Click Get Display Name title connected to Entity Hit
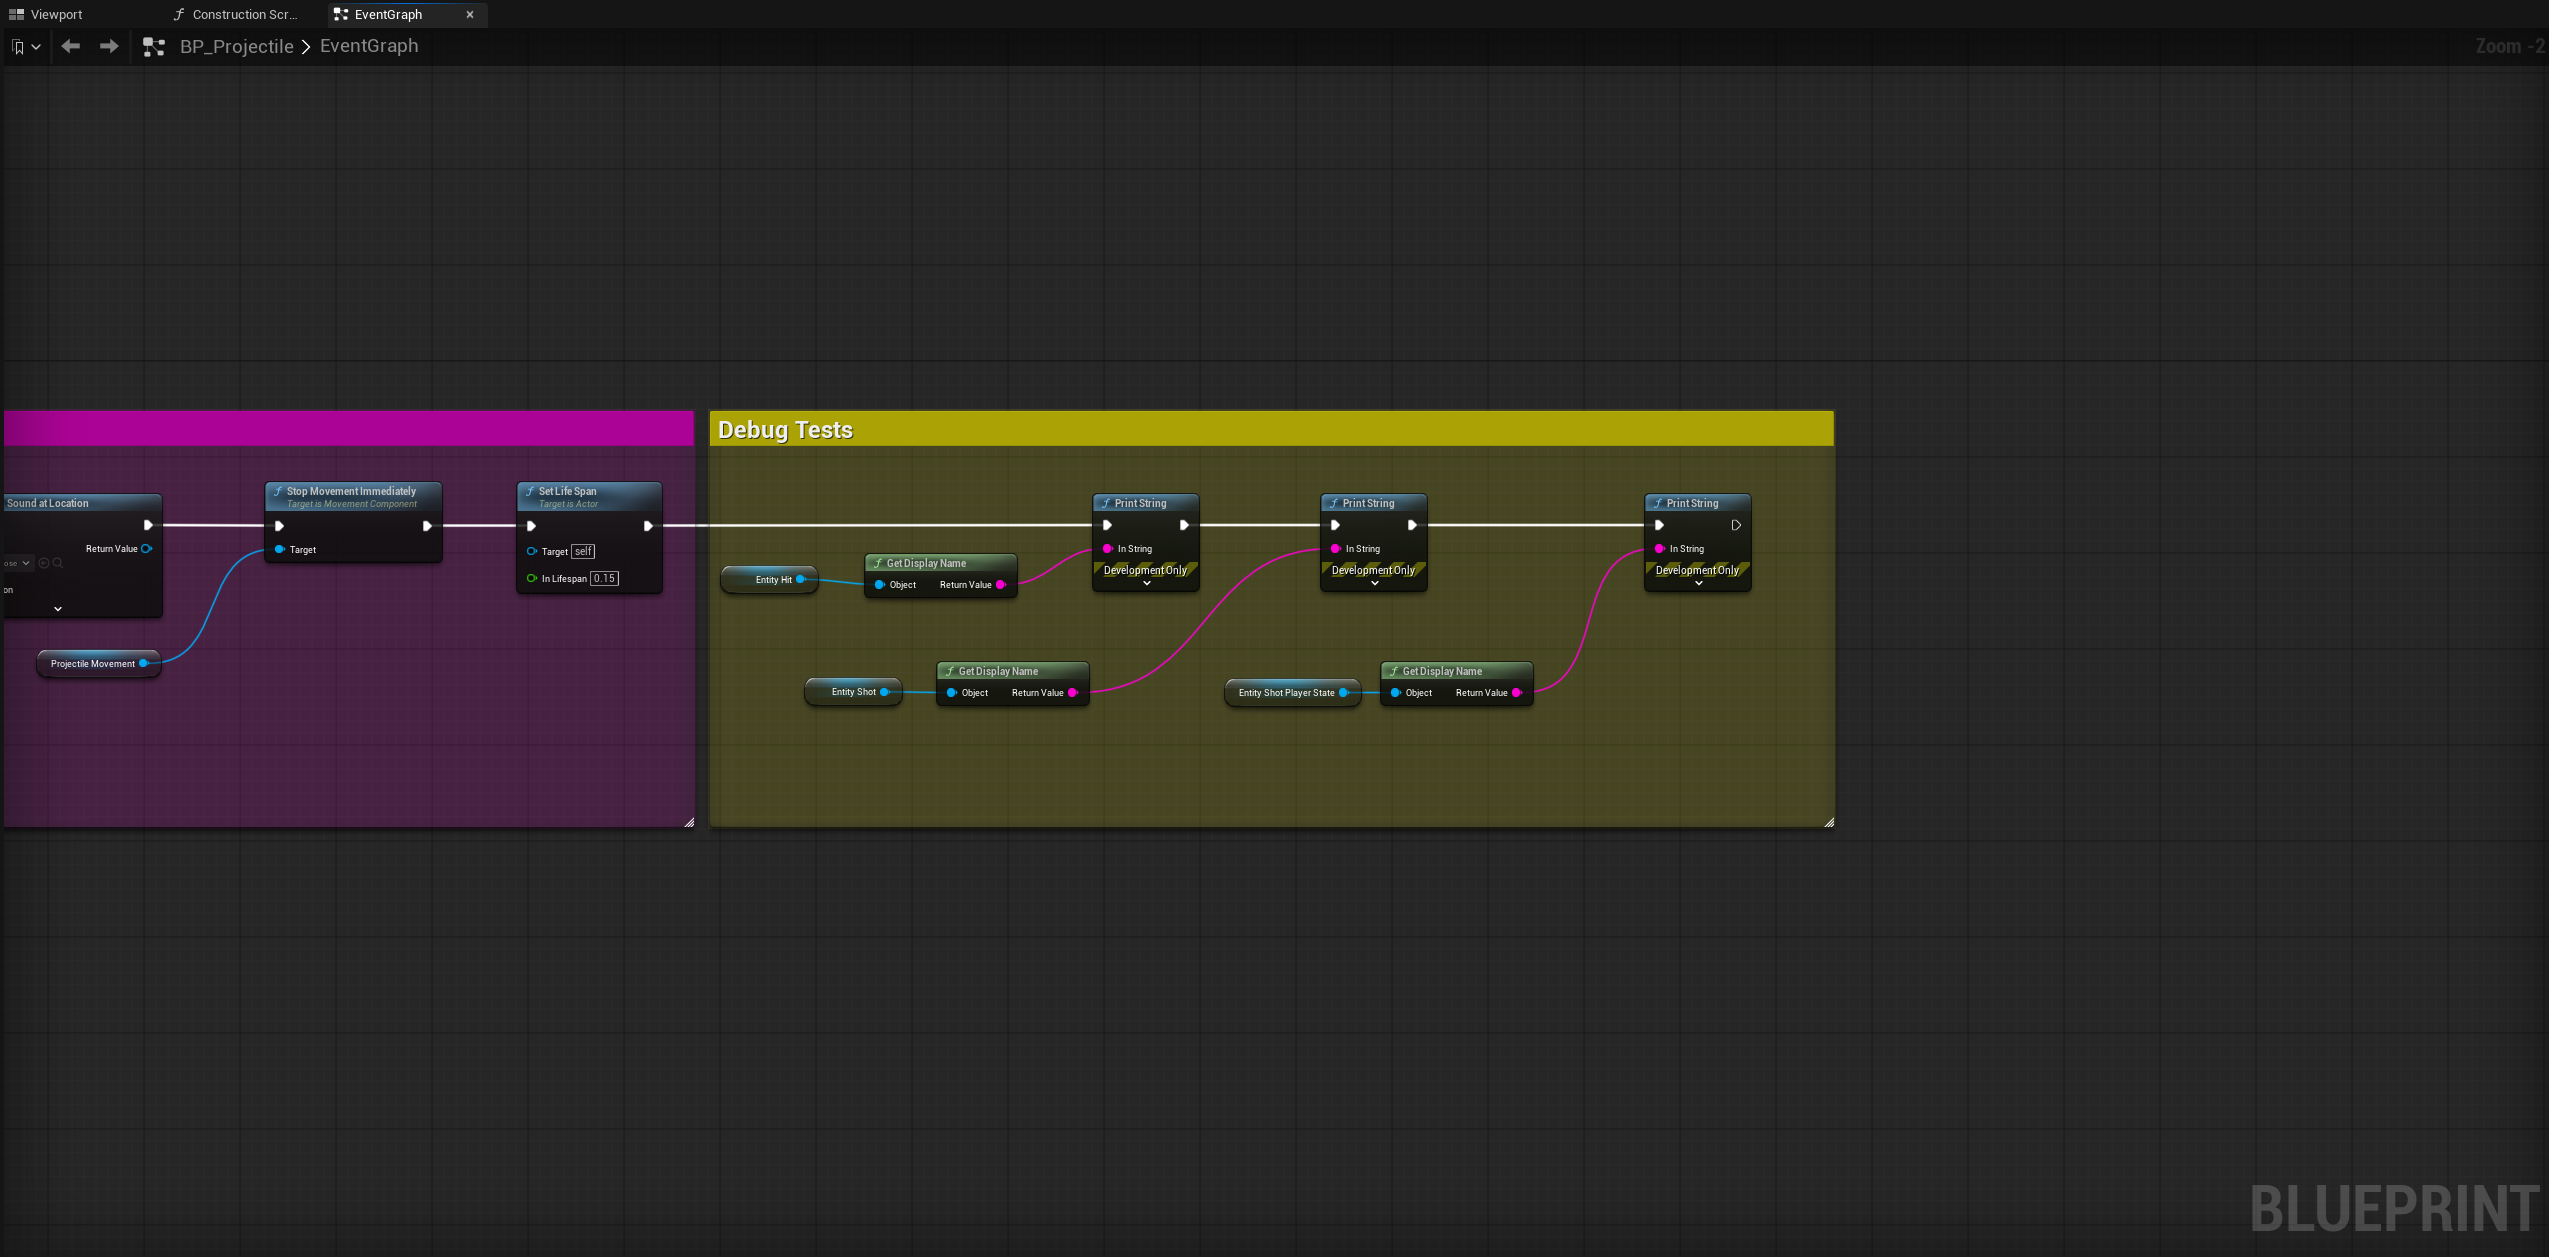 pos(926,563)
